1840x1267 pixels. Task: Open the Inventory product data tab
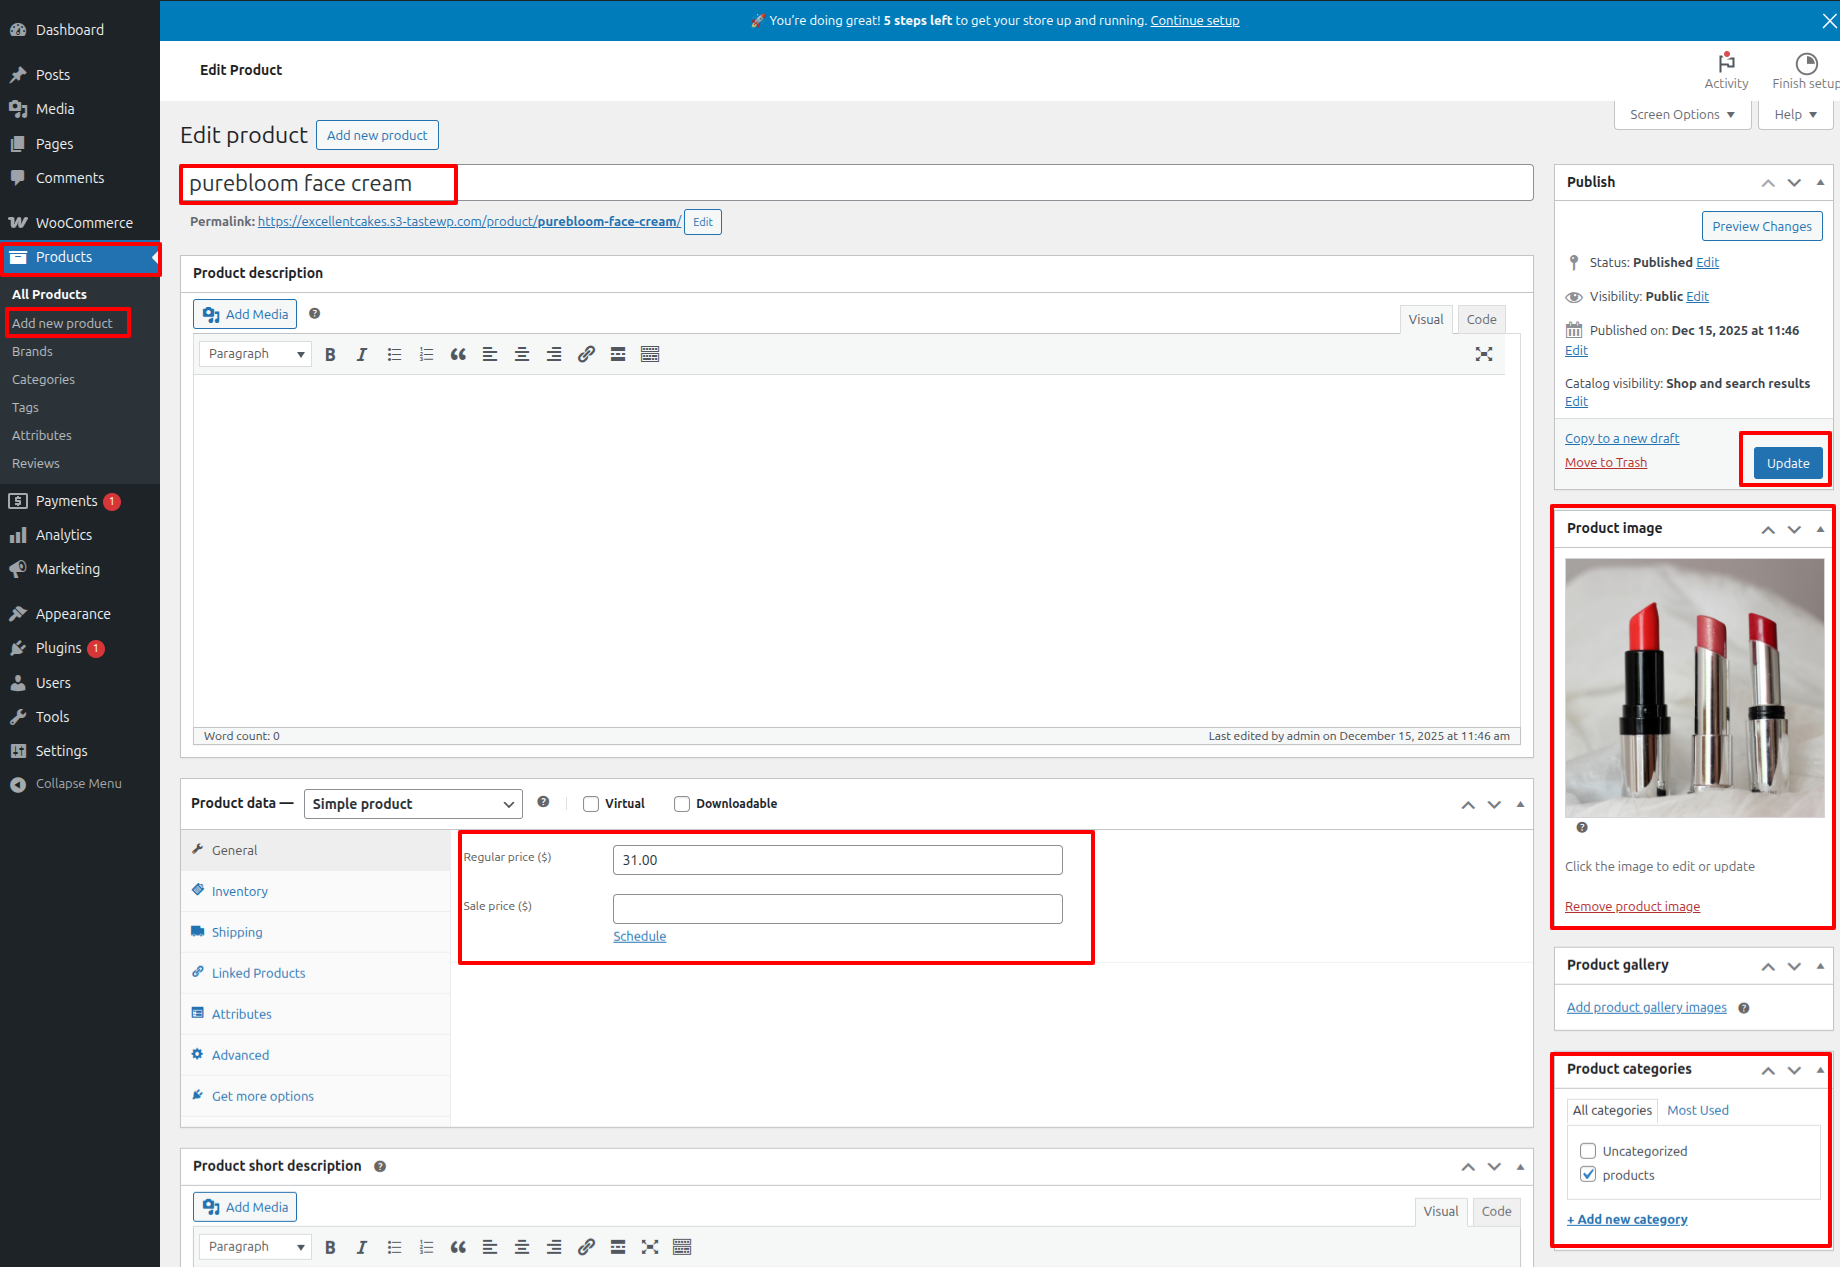(239, 891)
